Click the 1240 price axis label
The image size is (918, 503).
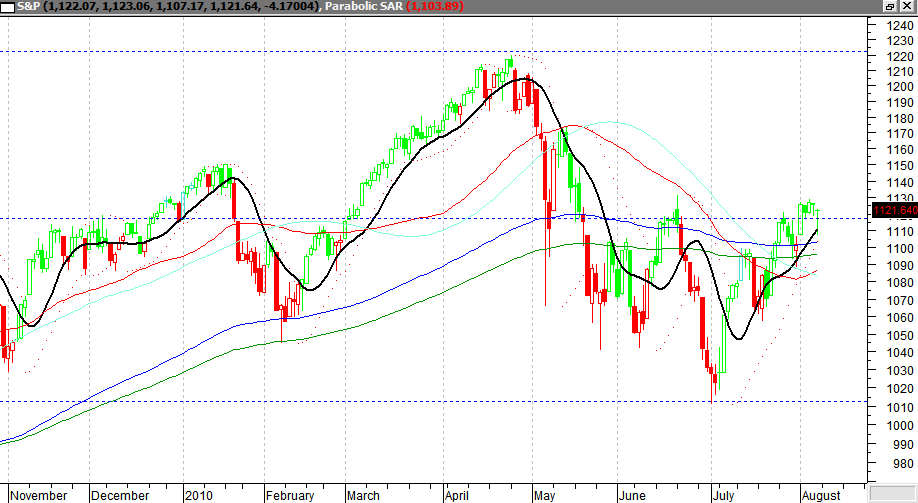tap(900, 25)
